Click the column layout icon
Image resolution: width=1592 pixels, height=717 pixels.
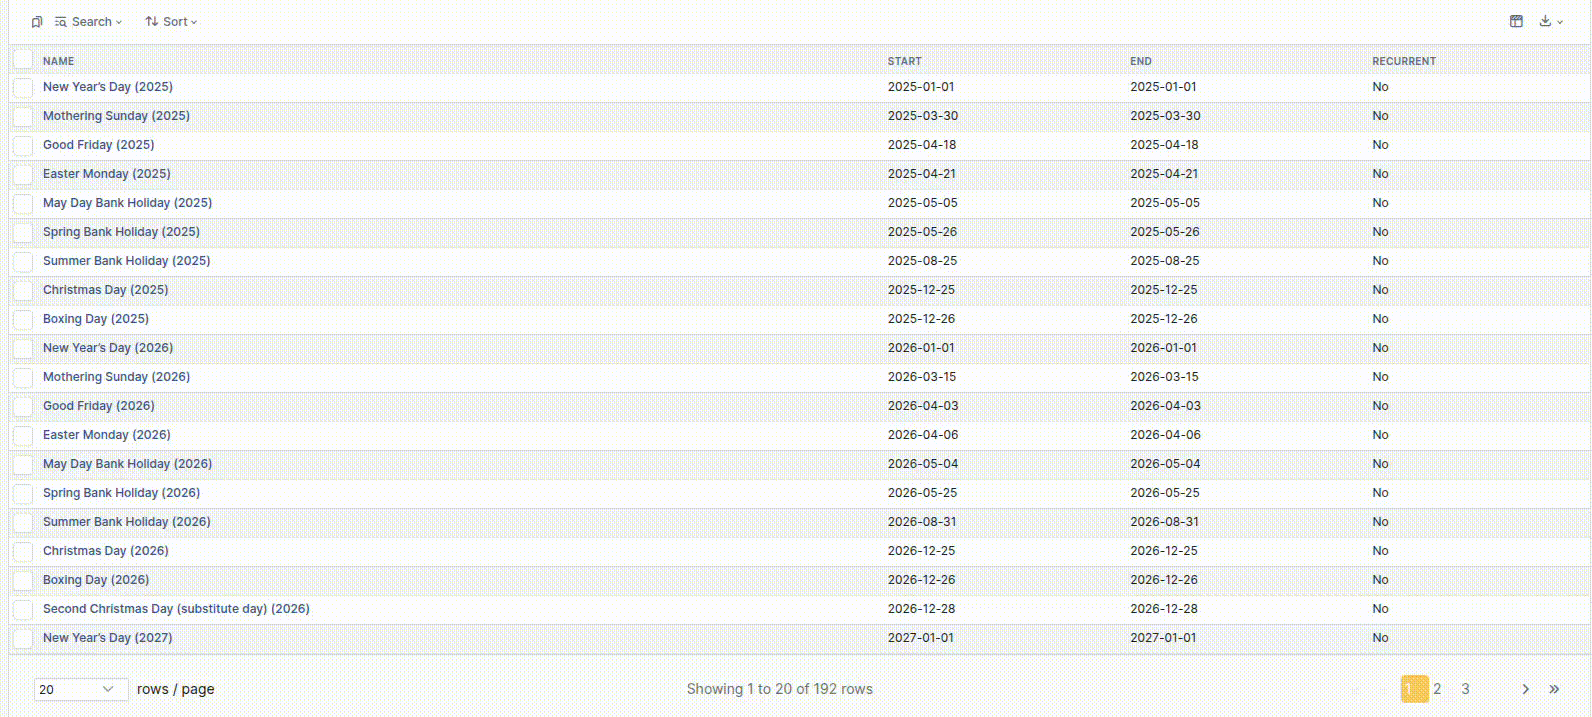tap(1516, 21)
